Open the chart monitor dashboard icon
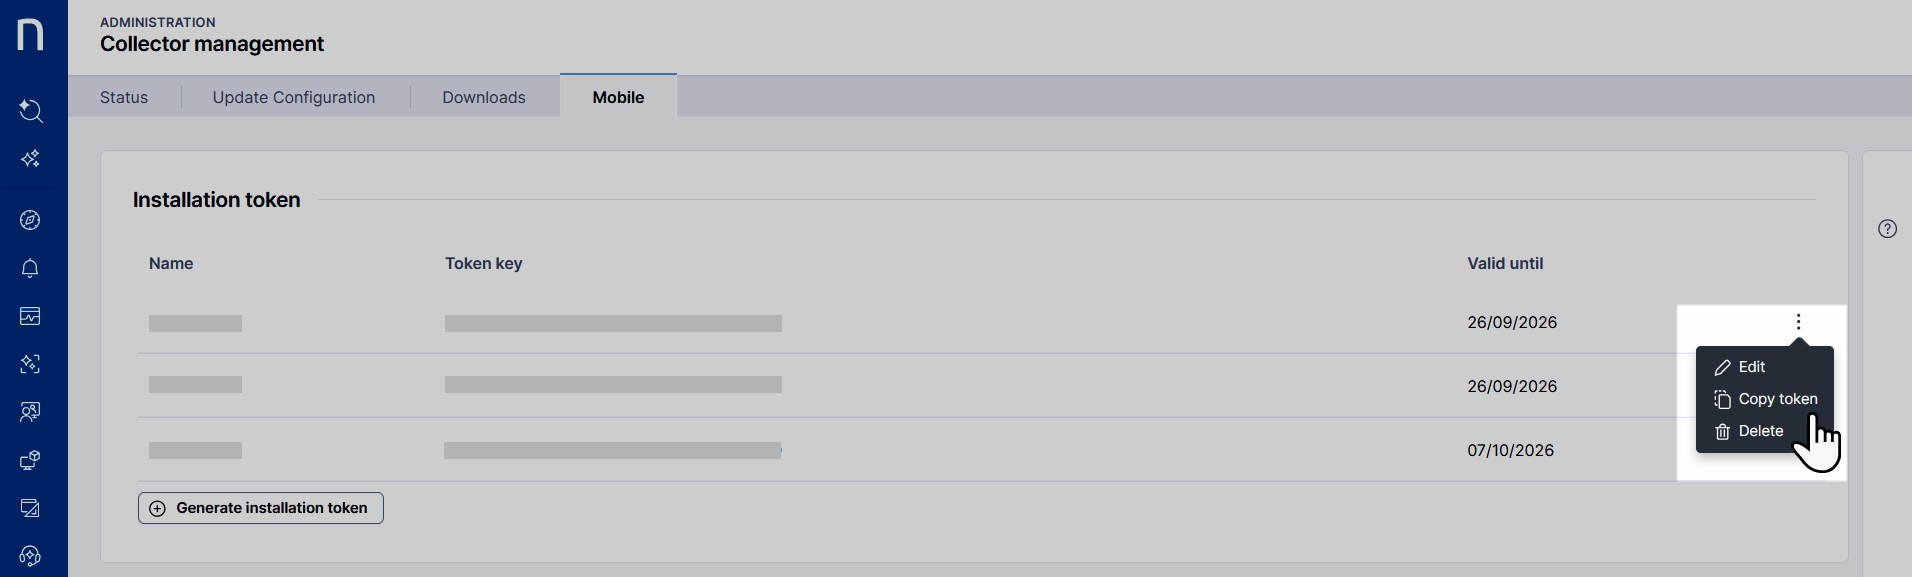 pyautogui.click(x=31, y=316)
